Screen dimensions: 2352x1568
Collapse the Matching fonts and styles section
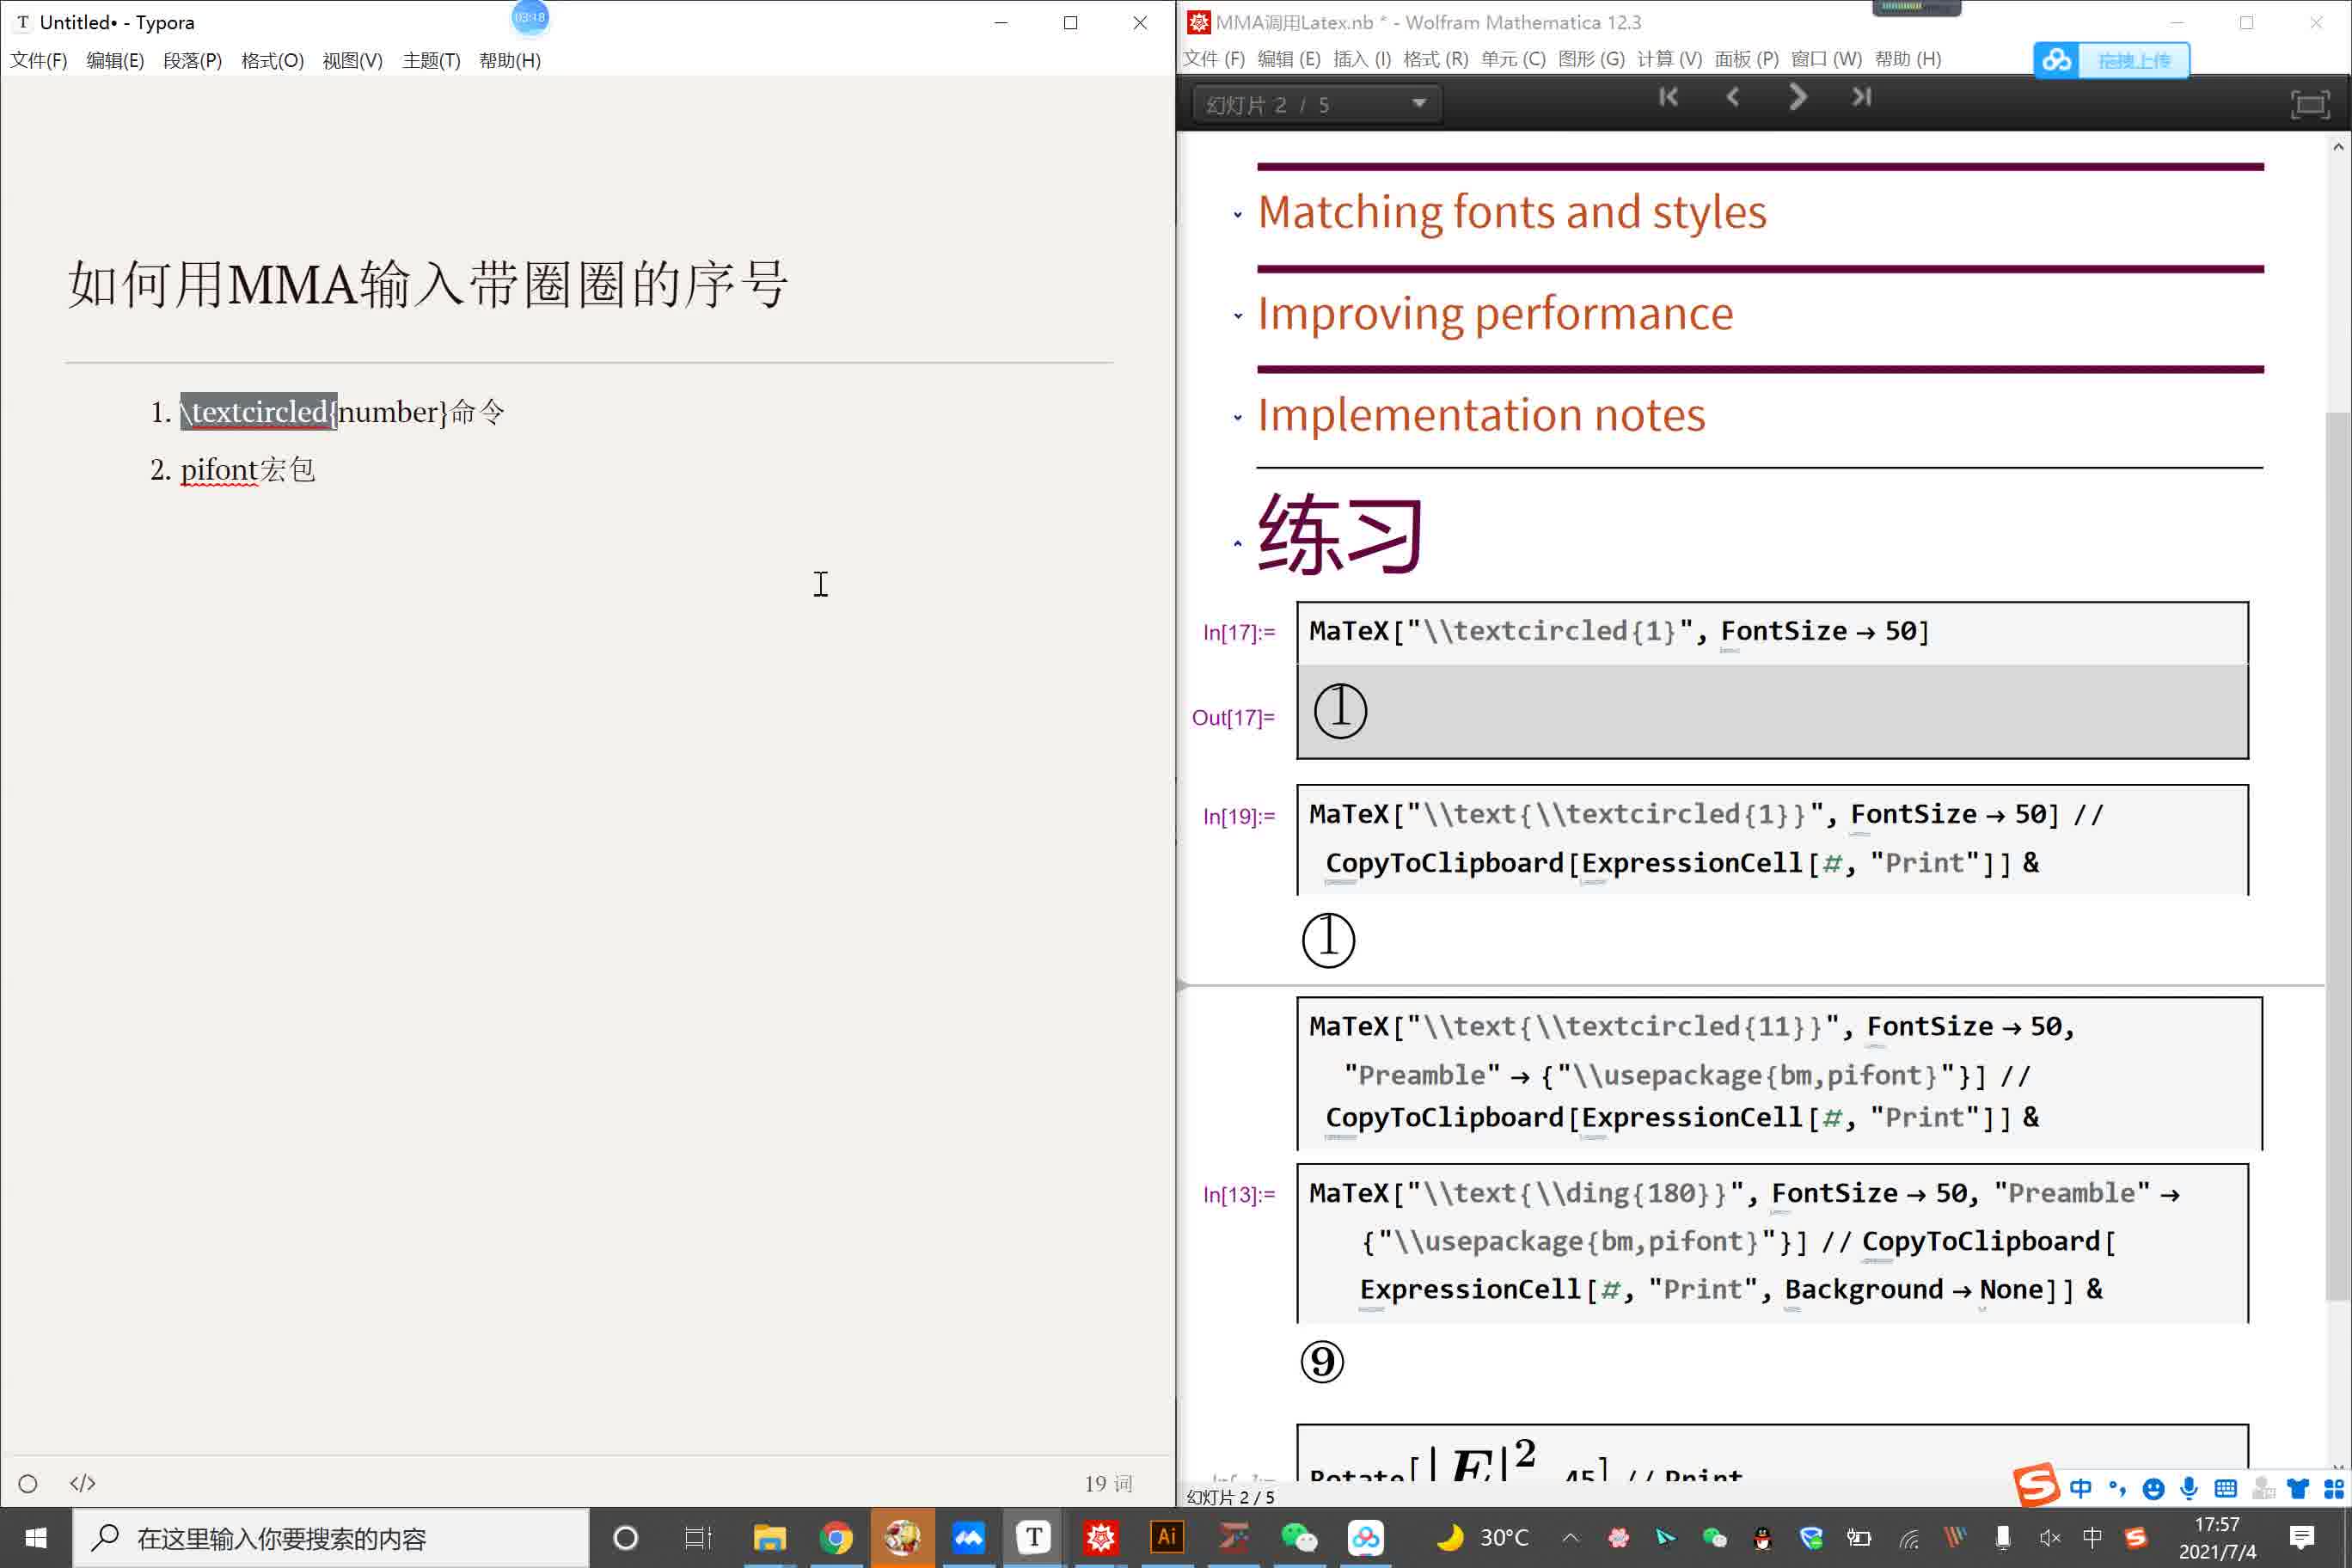[x=1237, y=212]
